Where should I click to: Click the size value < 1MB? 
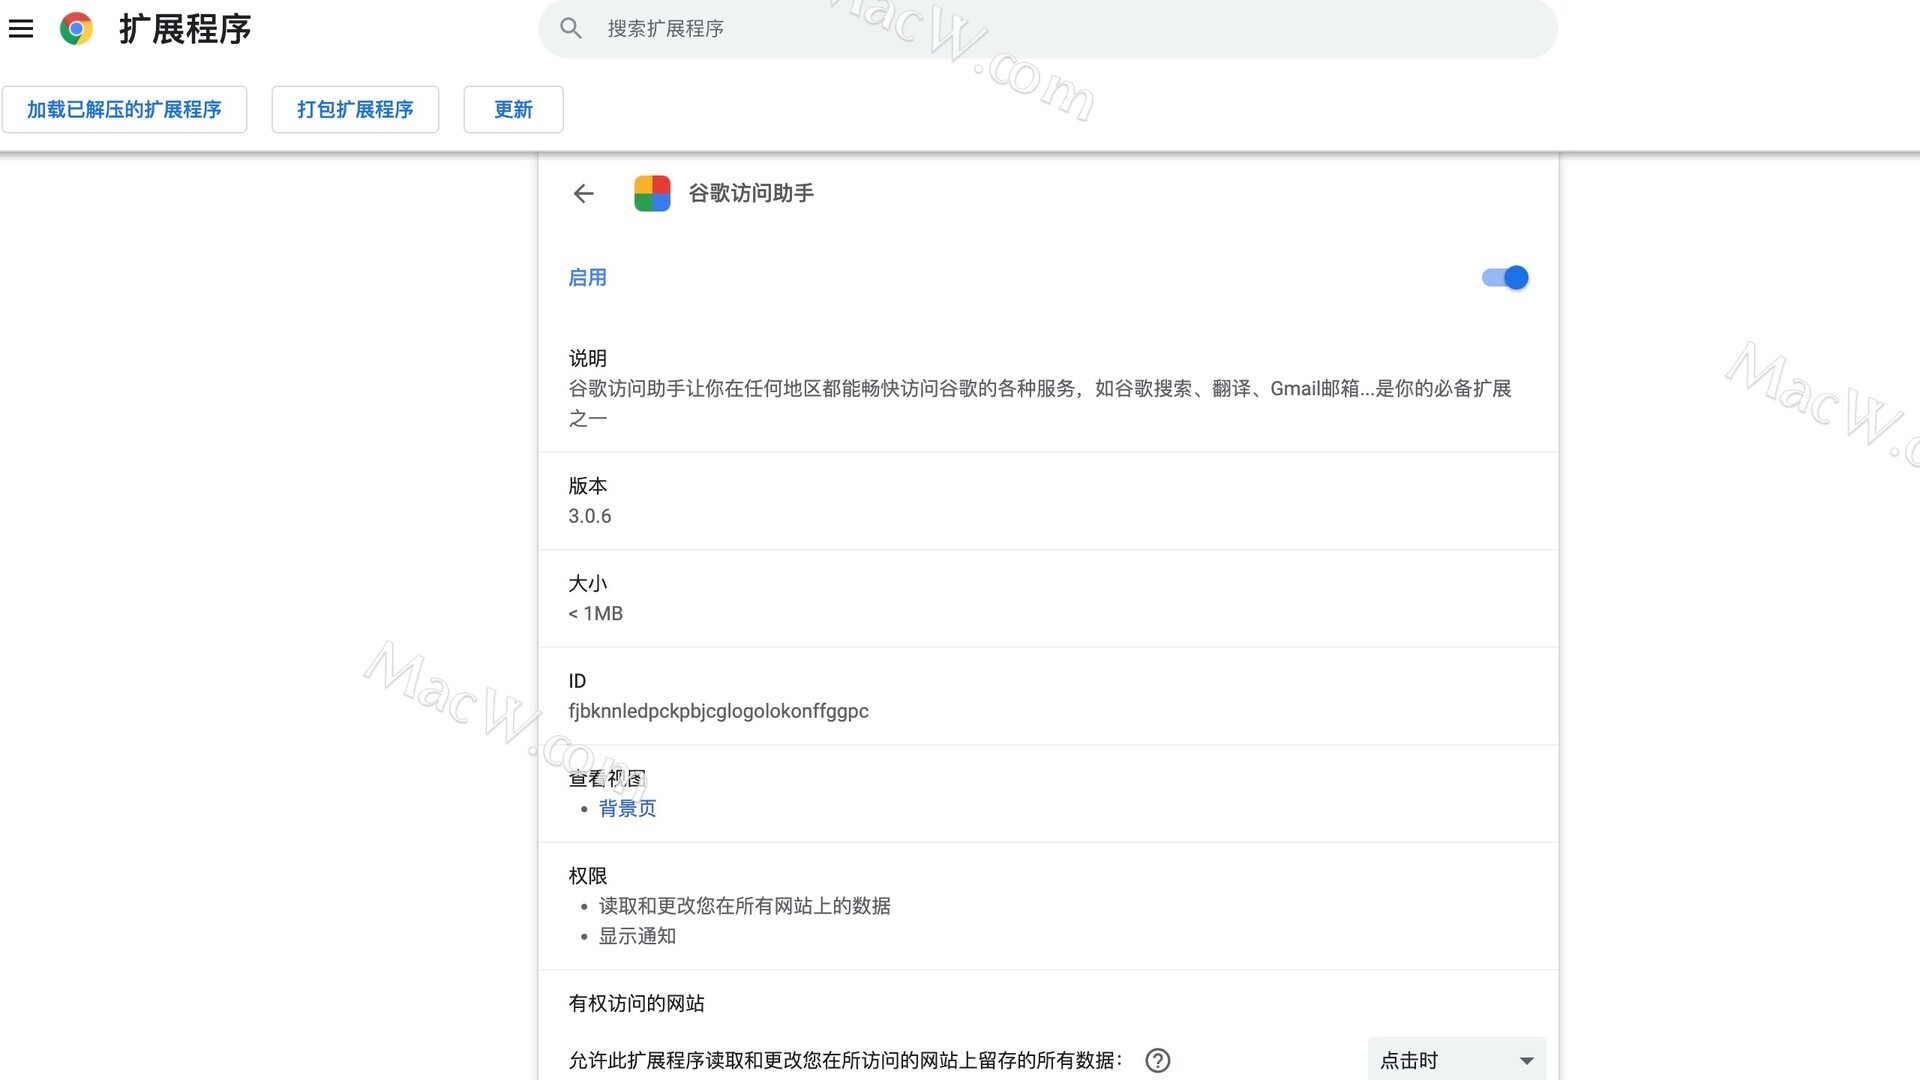pos(596,613)
